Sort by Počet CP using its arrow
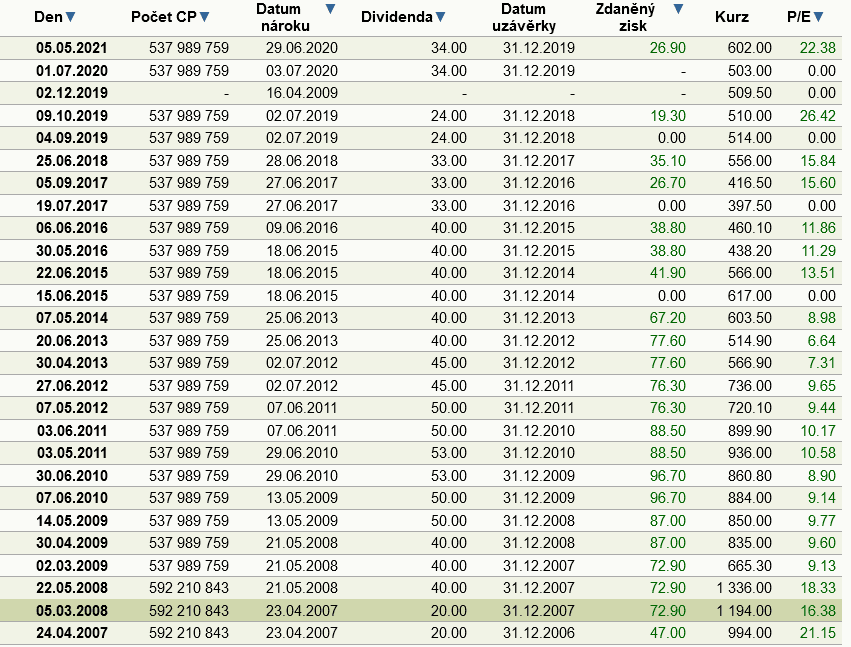 point(204,17)
